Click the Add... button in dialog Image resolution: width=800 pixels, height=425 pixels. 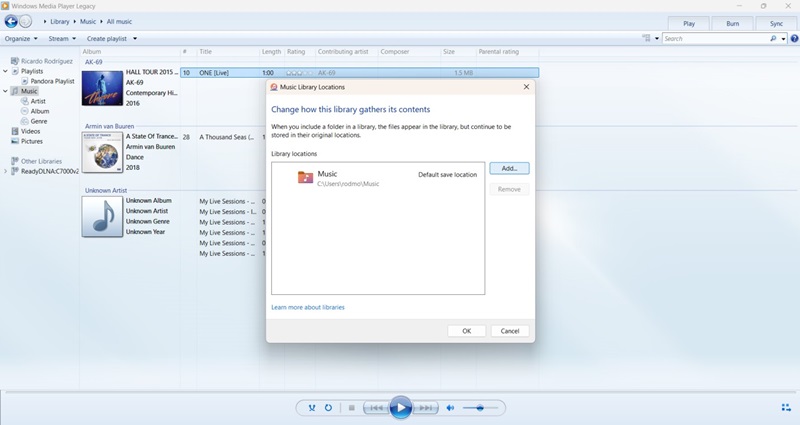pyautogui.click(x=509, y=168)
